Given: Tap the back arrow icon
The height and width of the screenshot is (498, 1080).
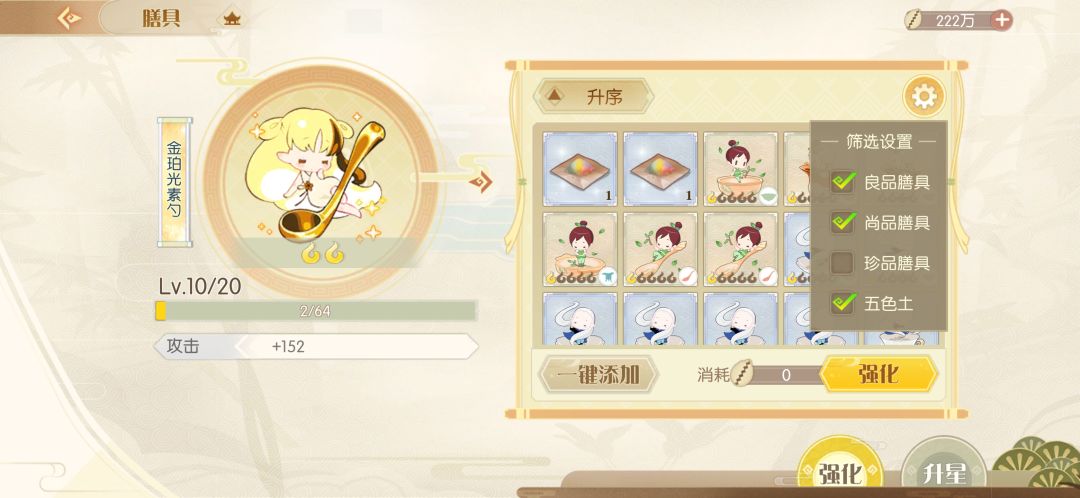Looking at the screenshot, I should (x=69, y=18).
